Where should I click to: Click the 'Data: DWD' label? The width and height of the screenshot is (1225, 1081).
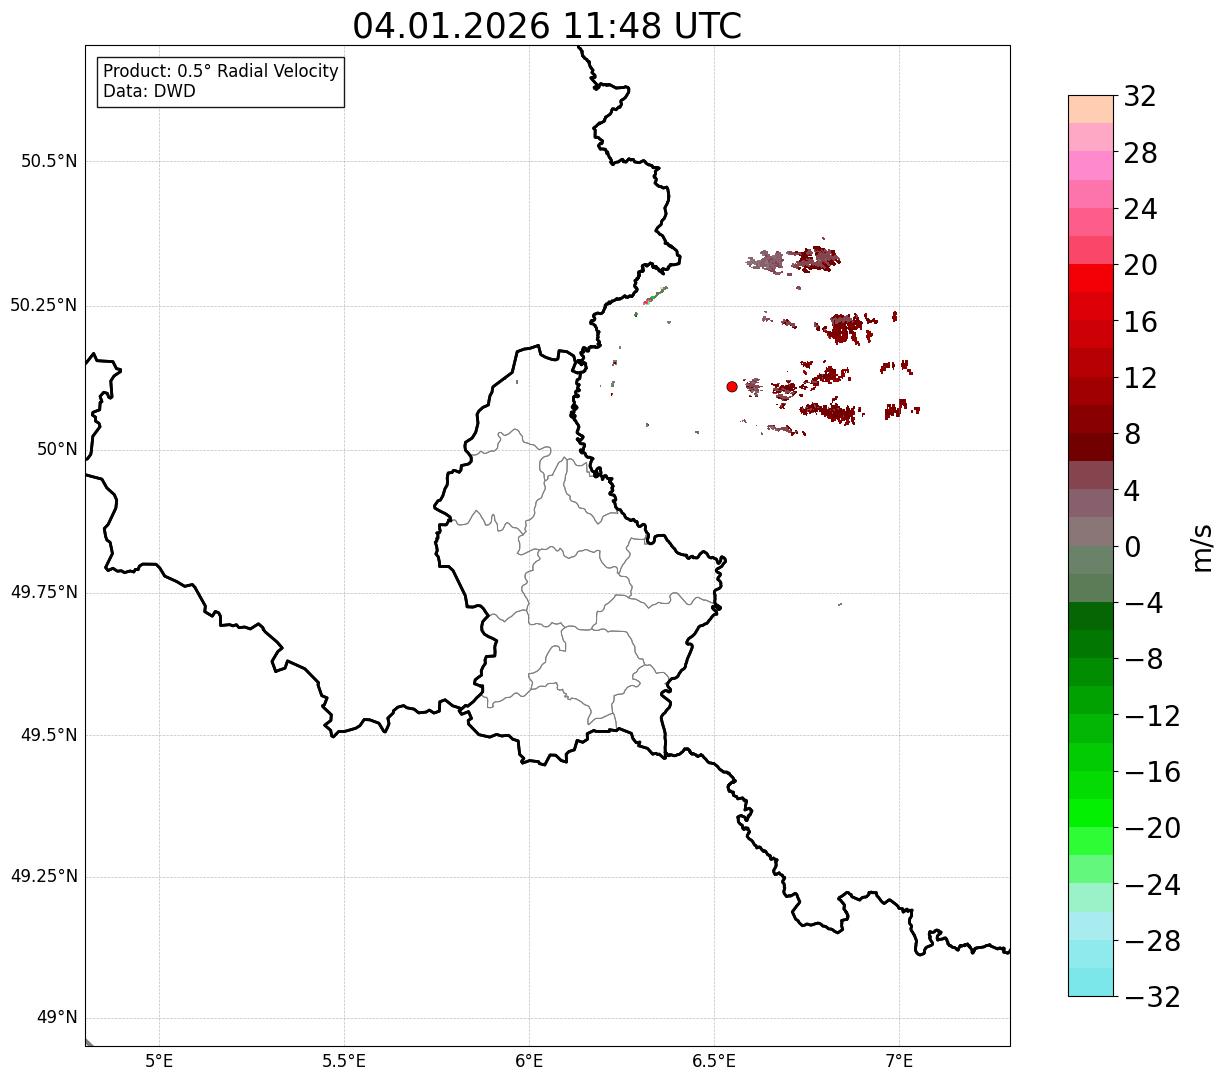[149, 91]
